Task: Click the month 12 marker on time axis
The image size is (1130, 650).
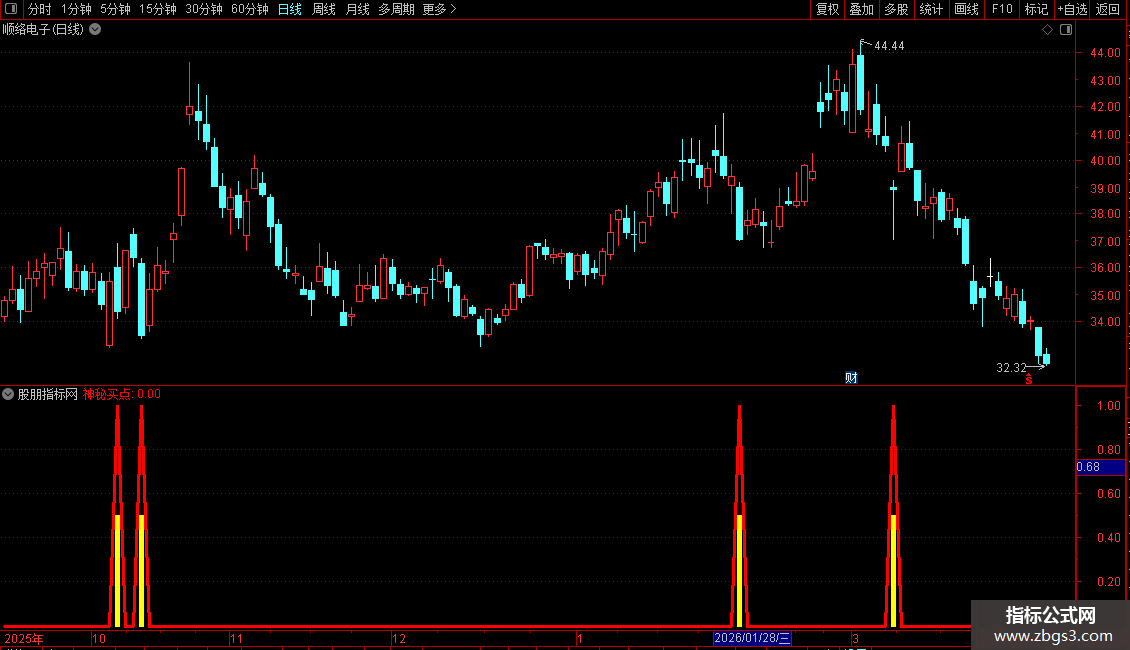Action: 399,638
